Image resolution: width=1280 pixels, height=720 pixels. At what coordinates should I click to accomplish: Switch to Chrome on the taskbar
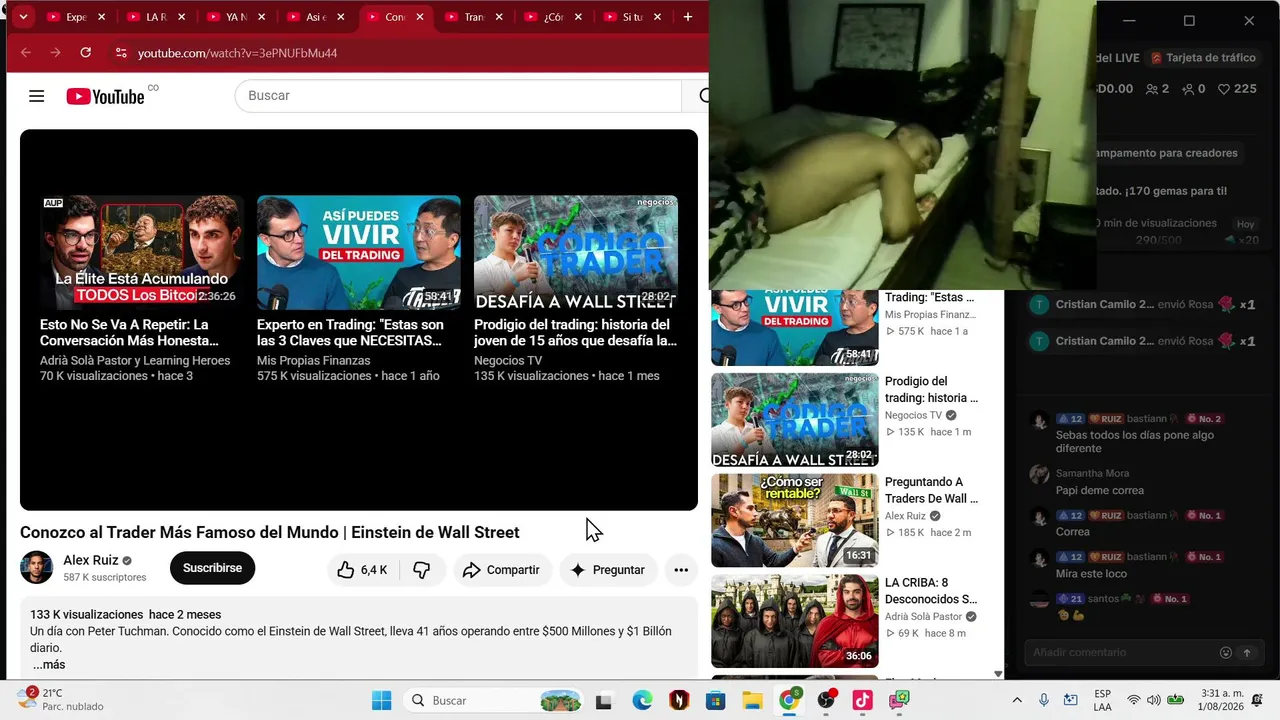[x=789, y=701]
